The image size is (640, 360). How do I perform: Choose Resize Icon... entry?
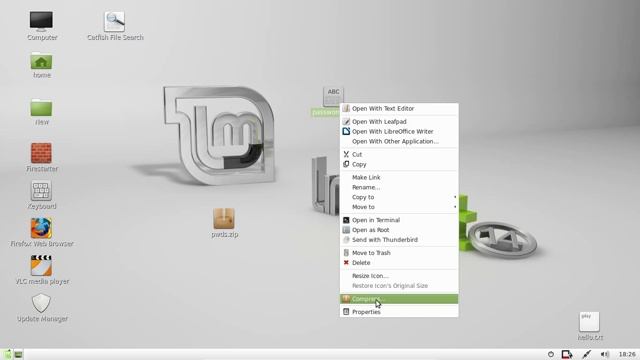pyautogui.click(x=399, y=276)
